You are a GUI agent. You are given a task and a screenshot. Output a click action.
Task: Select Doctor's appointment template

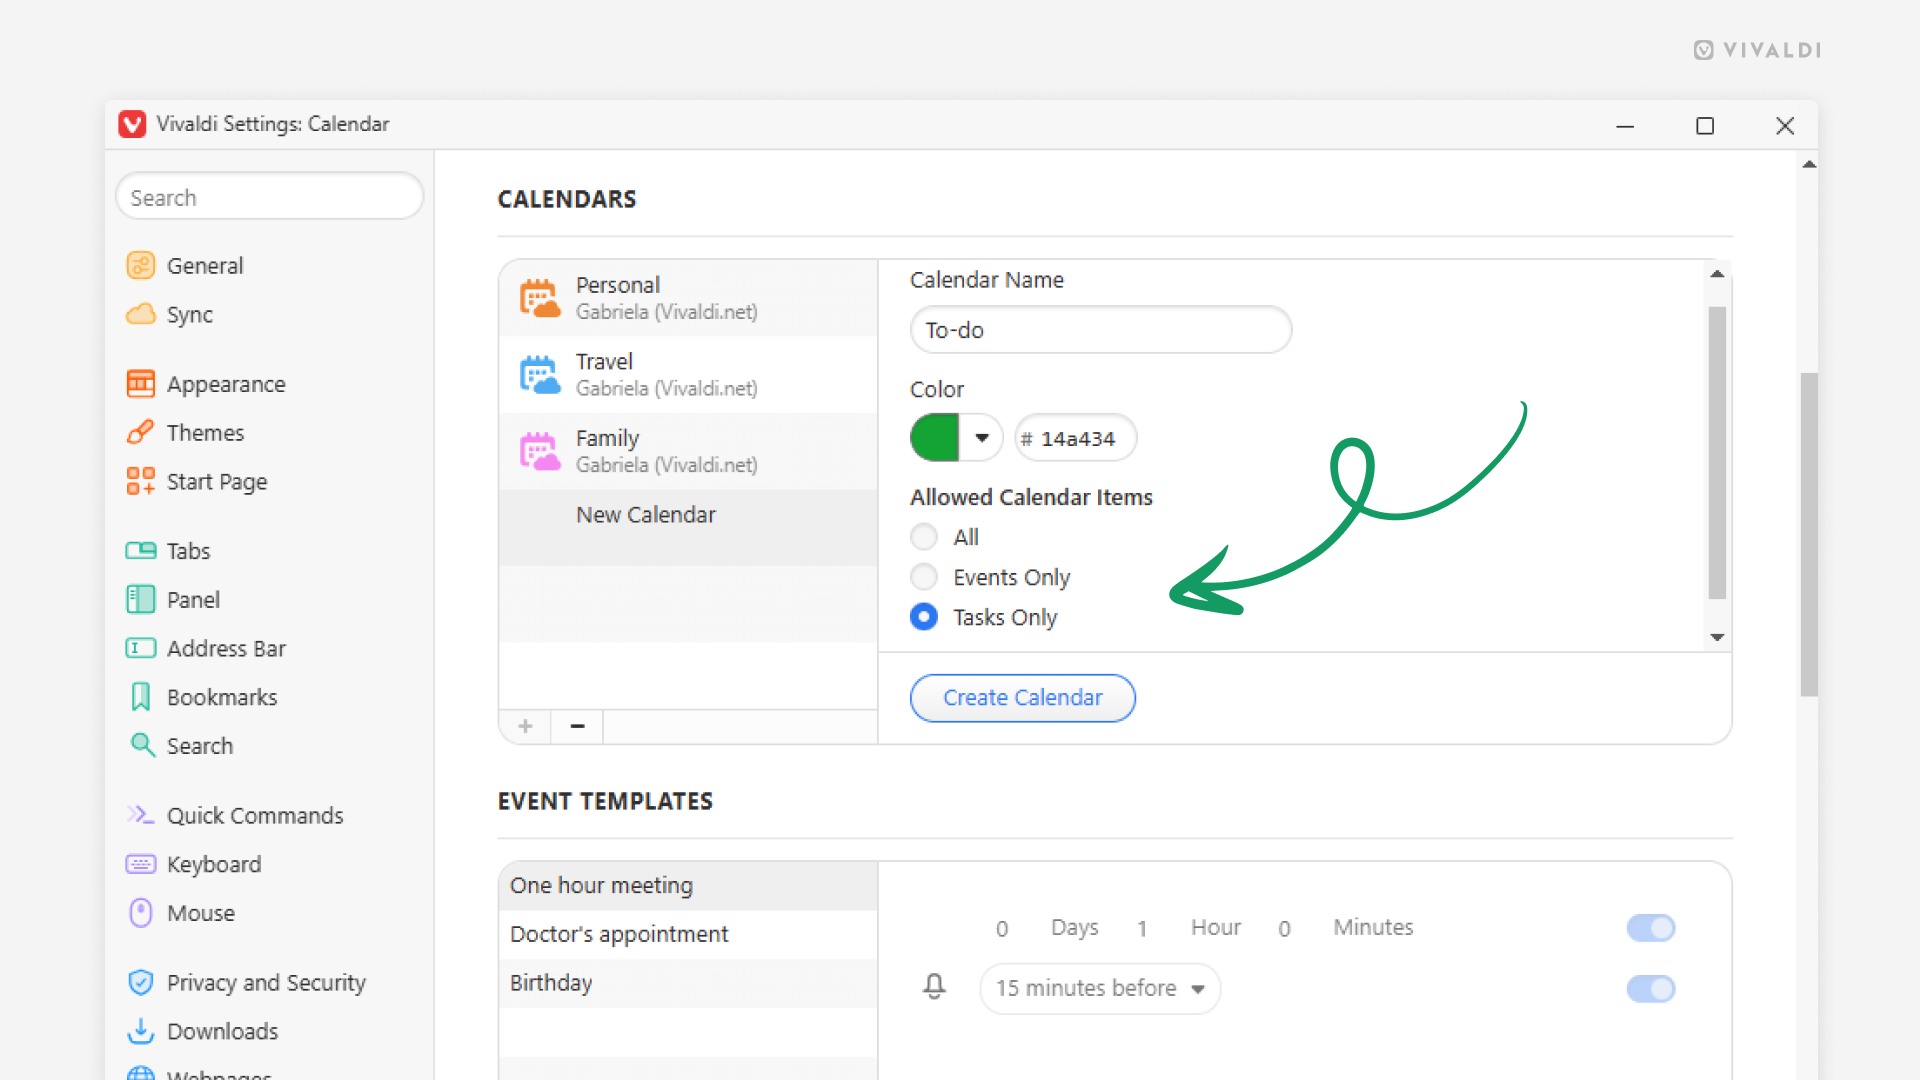[688, 934]
